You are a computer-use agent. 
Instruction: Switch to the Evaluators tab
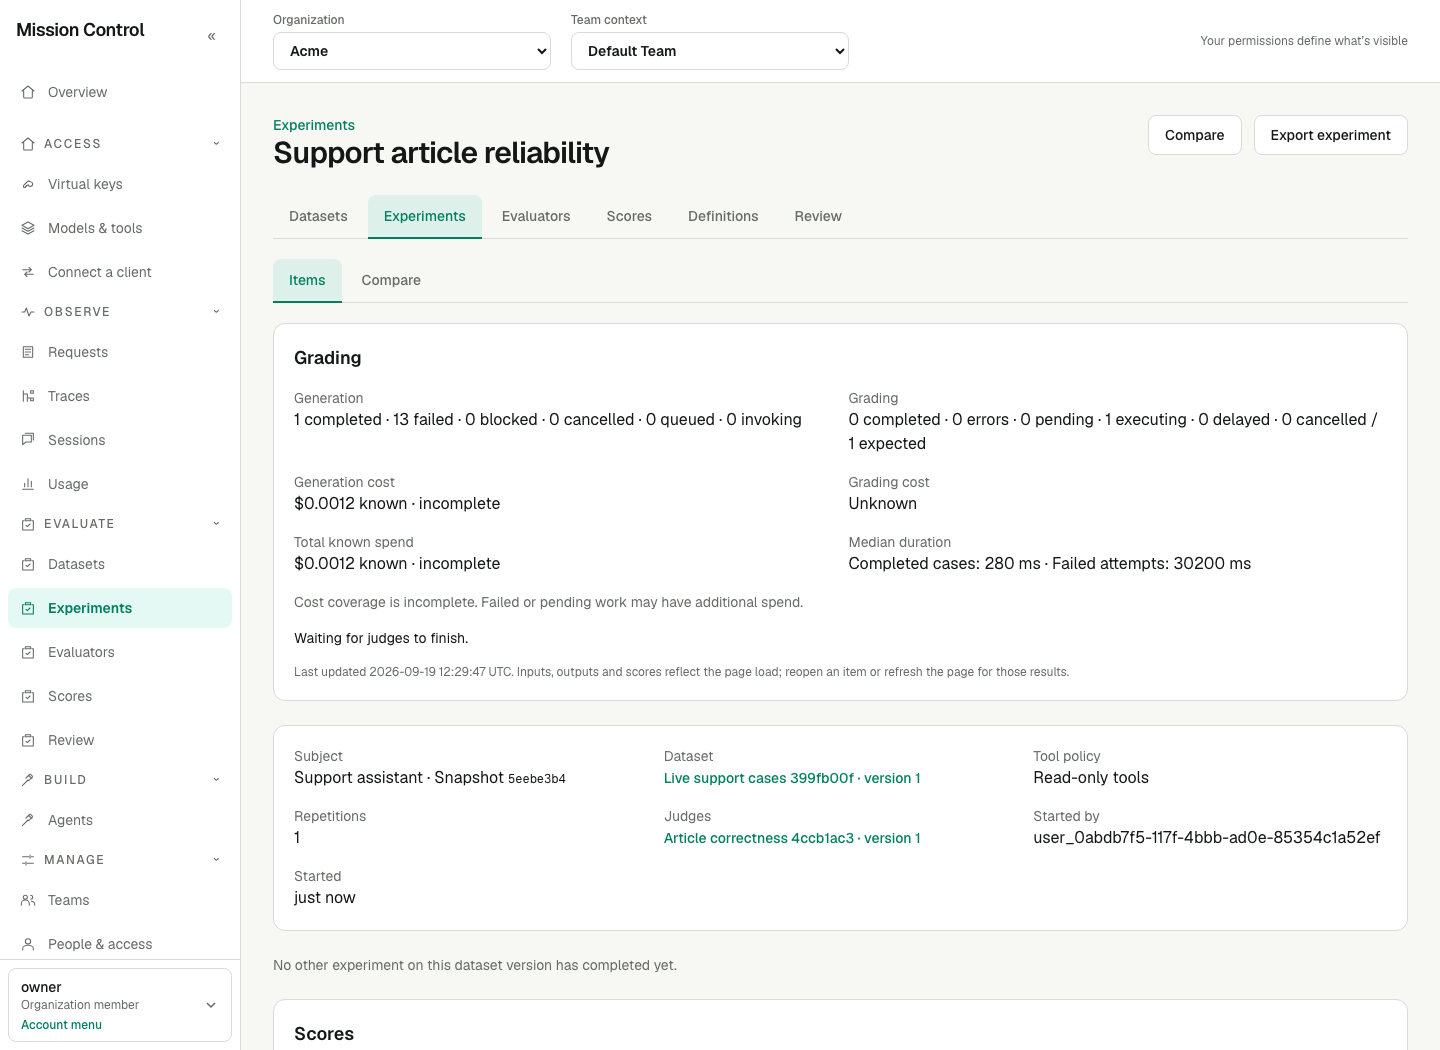tap(536, 216)
